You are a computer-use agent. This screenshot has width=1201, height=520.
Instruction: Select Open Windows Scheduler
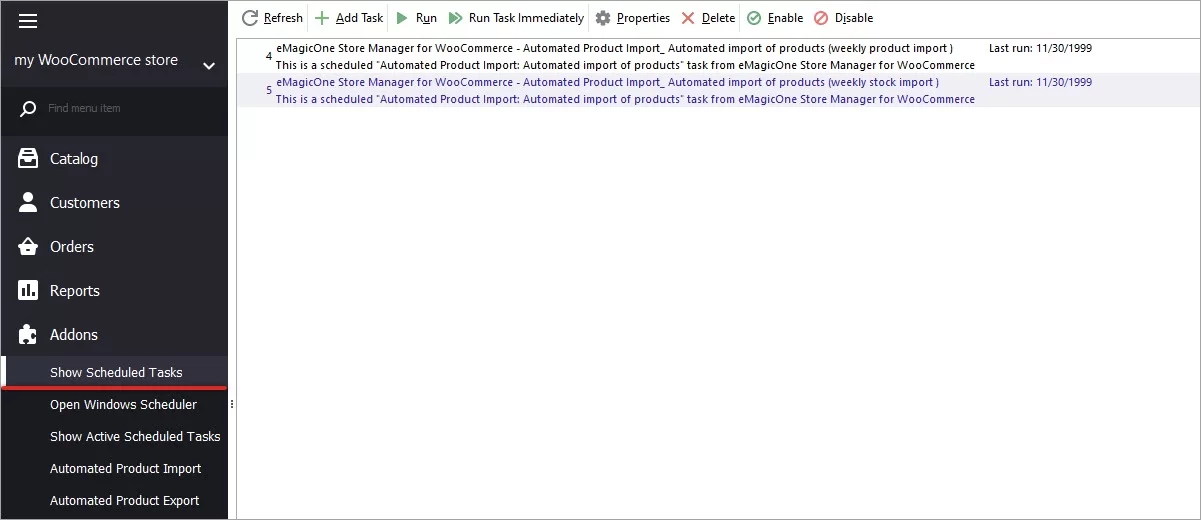click(123, 405)
